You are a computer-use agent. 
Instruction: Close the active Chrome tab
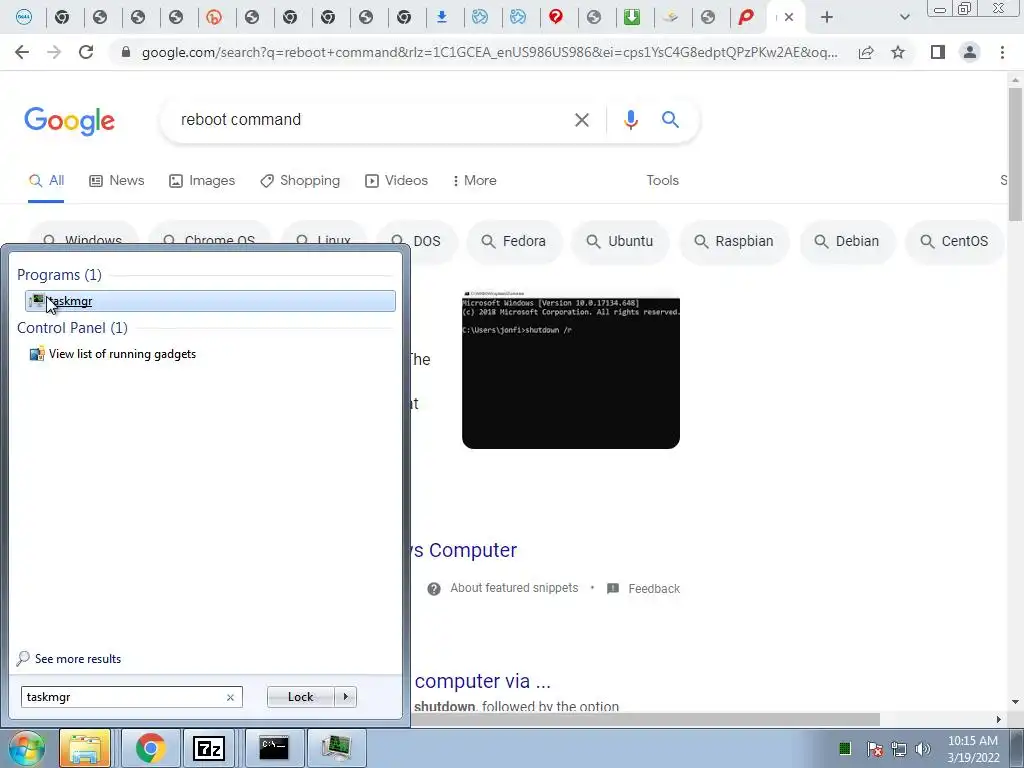(789, 17)
